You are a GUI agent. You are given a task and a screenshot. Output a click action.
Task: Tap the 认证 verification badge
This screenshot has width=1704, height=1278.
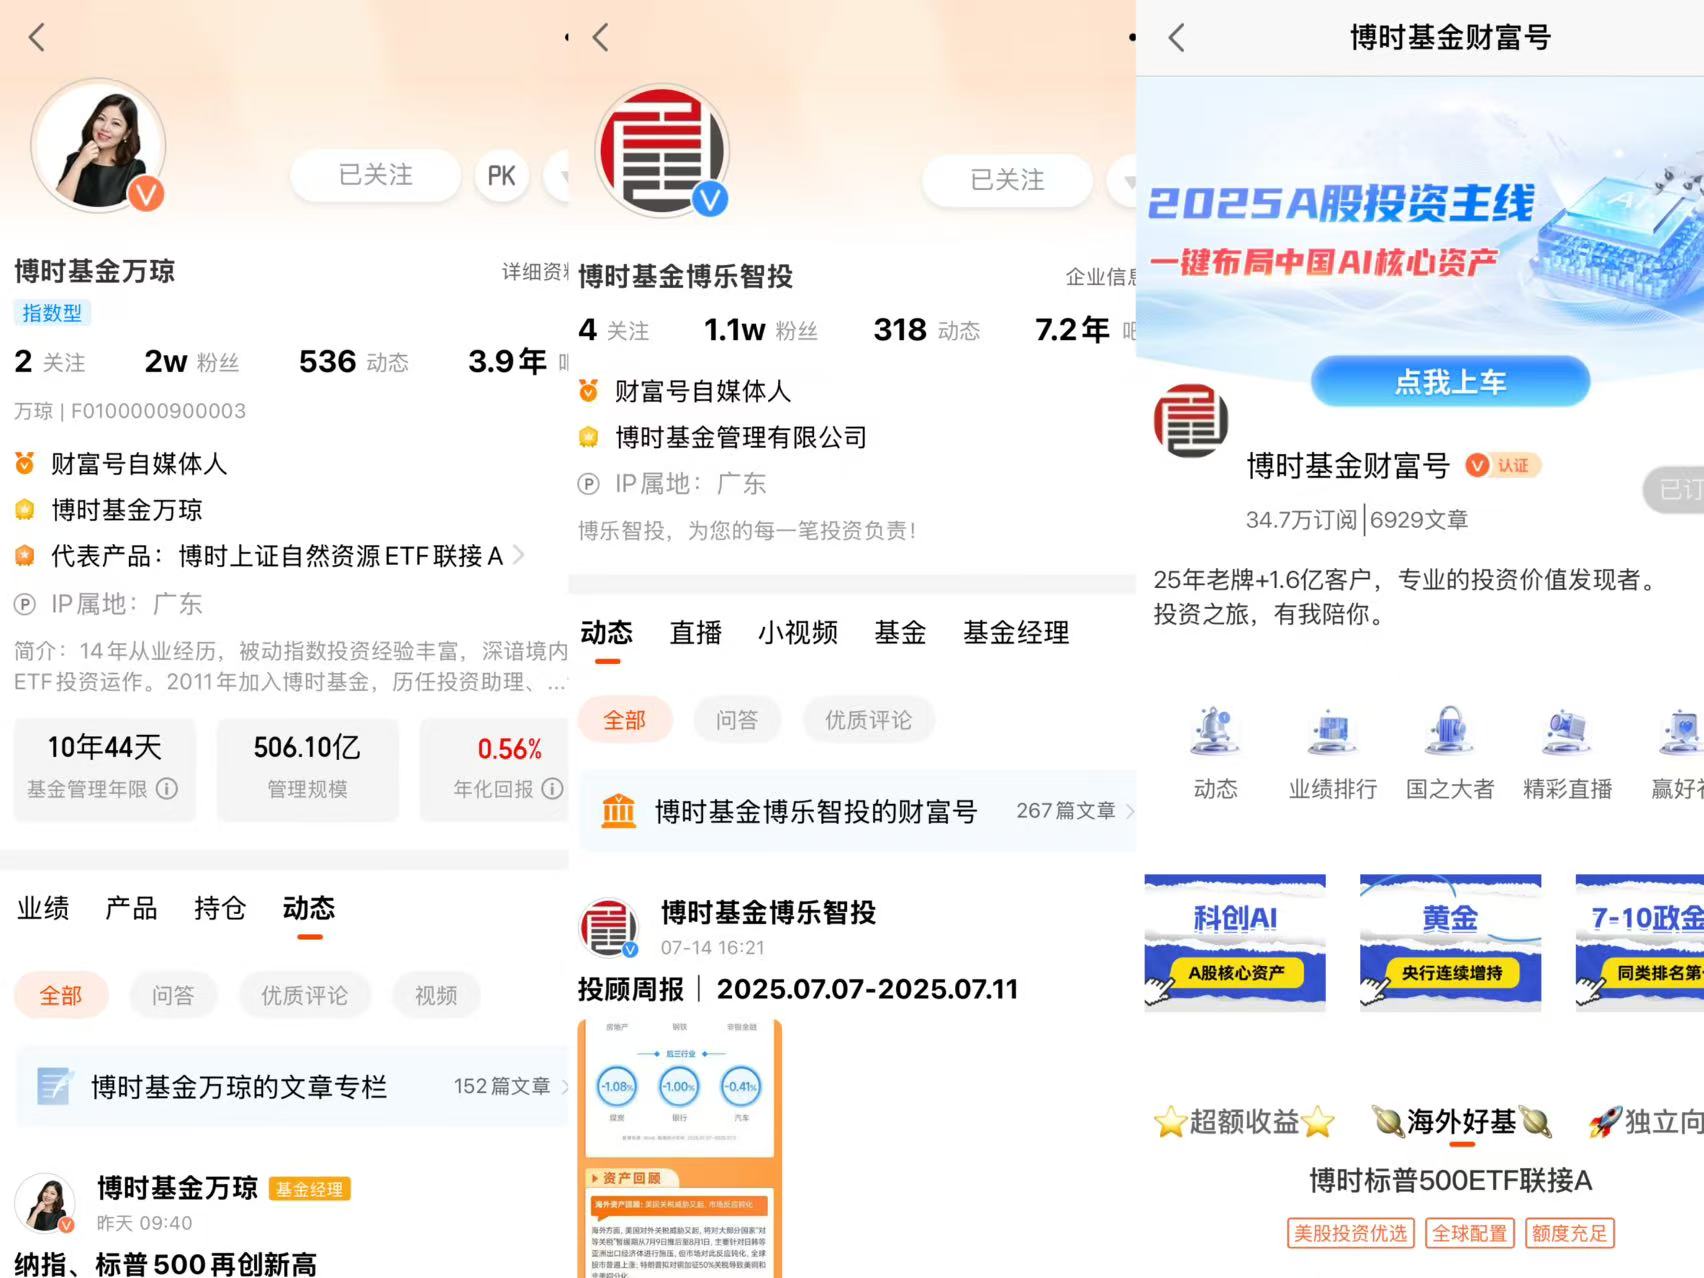click(1503, 465)
